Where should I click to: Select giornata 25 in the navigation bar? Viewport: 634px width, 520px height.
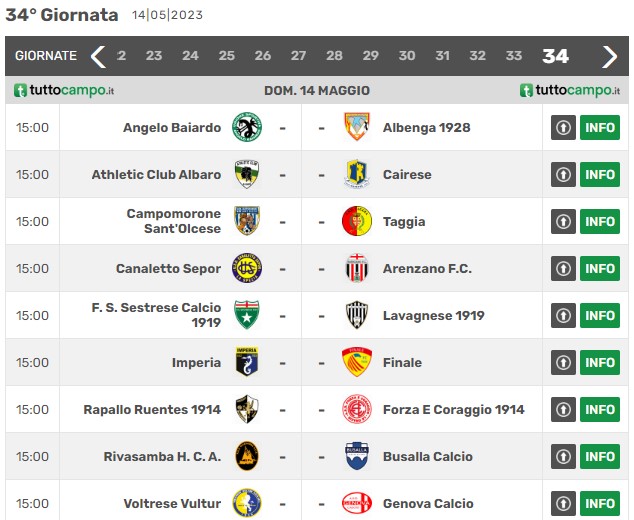tap(226, 55)
